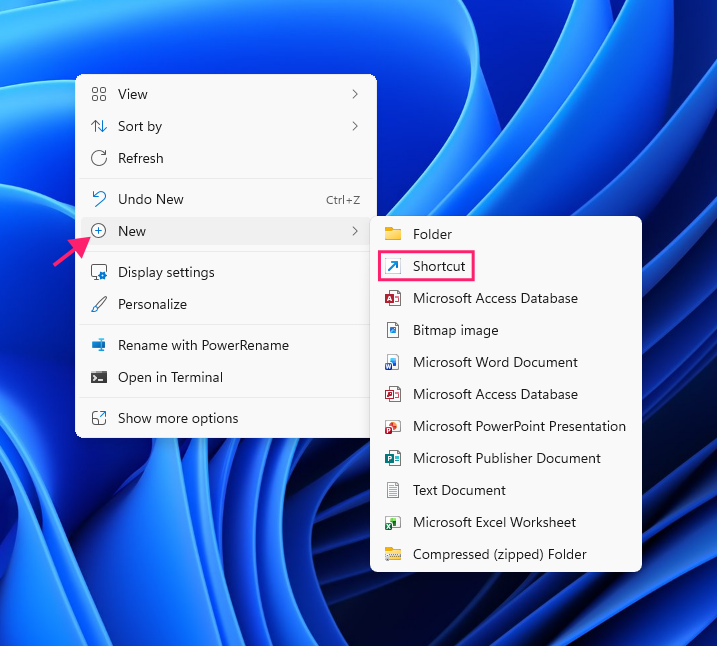The height and width of the screenshot is (646, 717).
Task: Choose Microsoft Publisher Document
Action: tap(506, 458)
